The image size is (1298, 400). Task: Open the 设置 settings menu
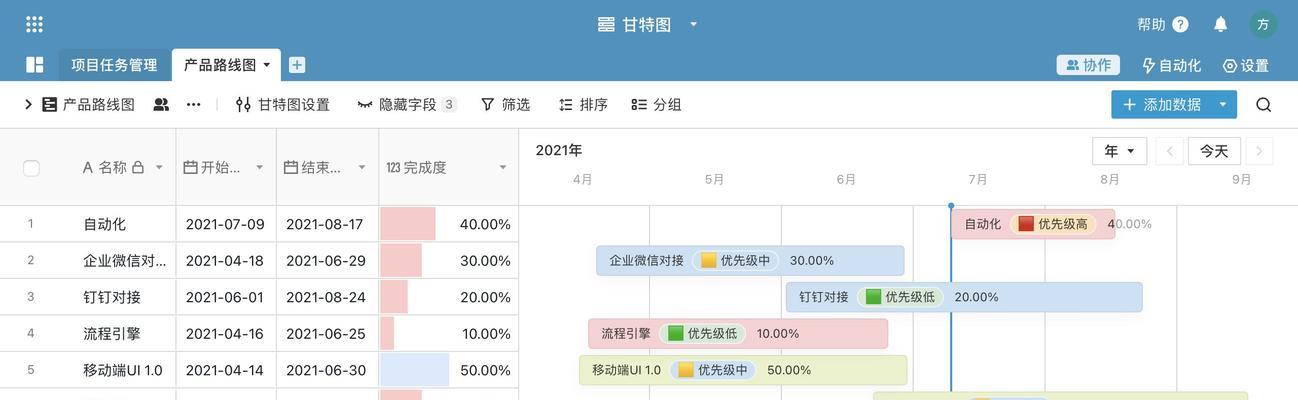click(x=1245, y=65)
